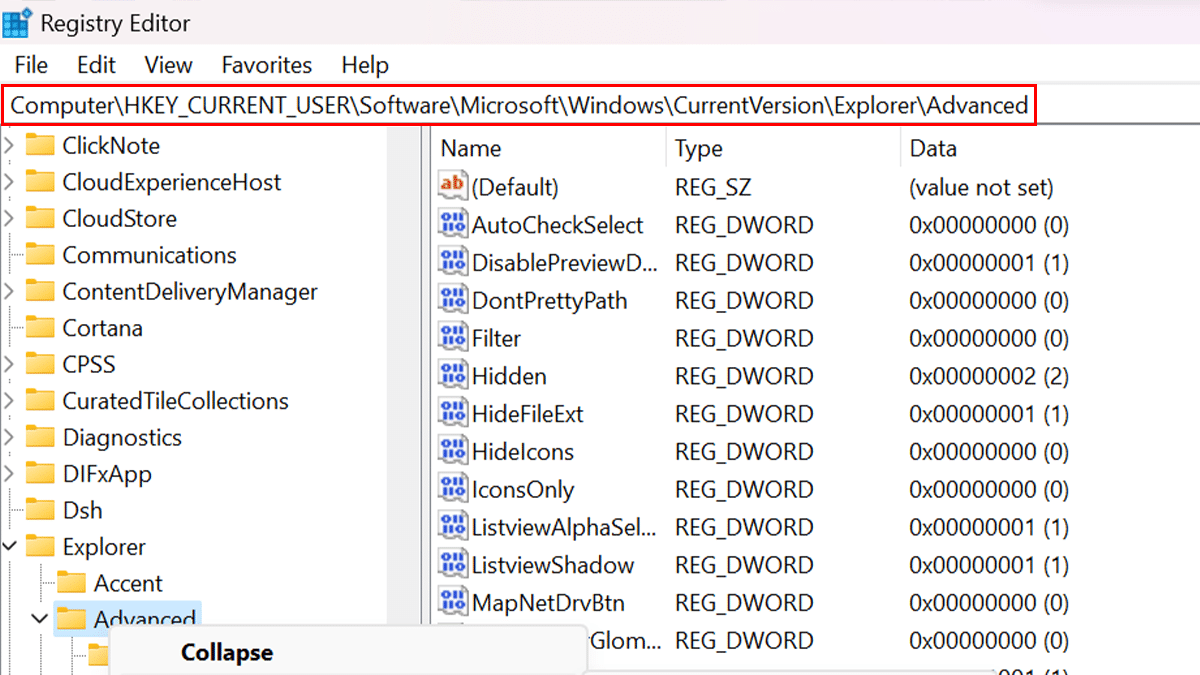
Task: Click the ListviewShadow value icon
Action: pyautogui.click(x=453, y=564)
